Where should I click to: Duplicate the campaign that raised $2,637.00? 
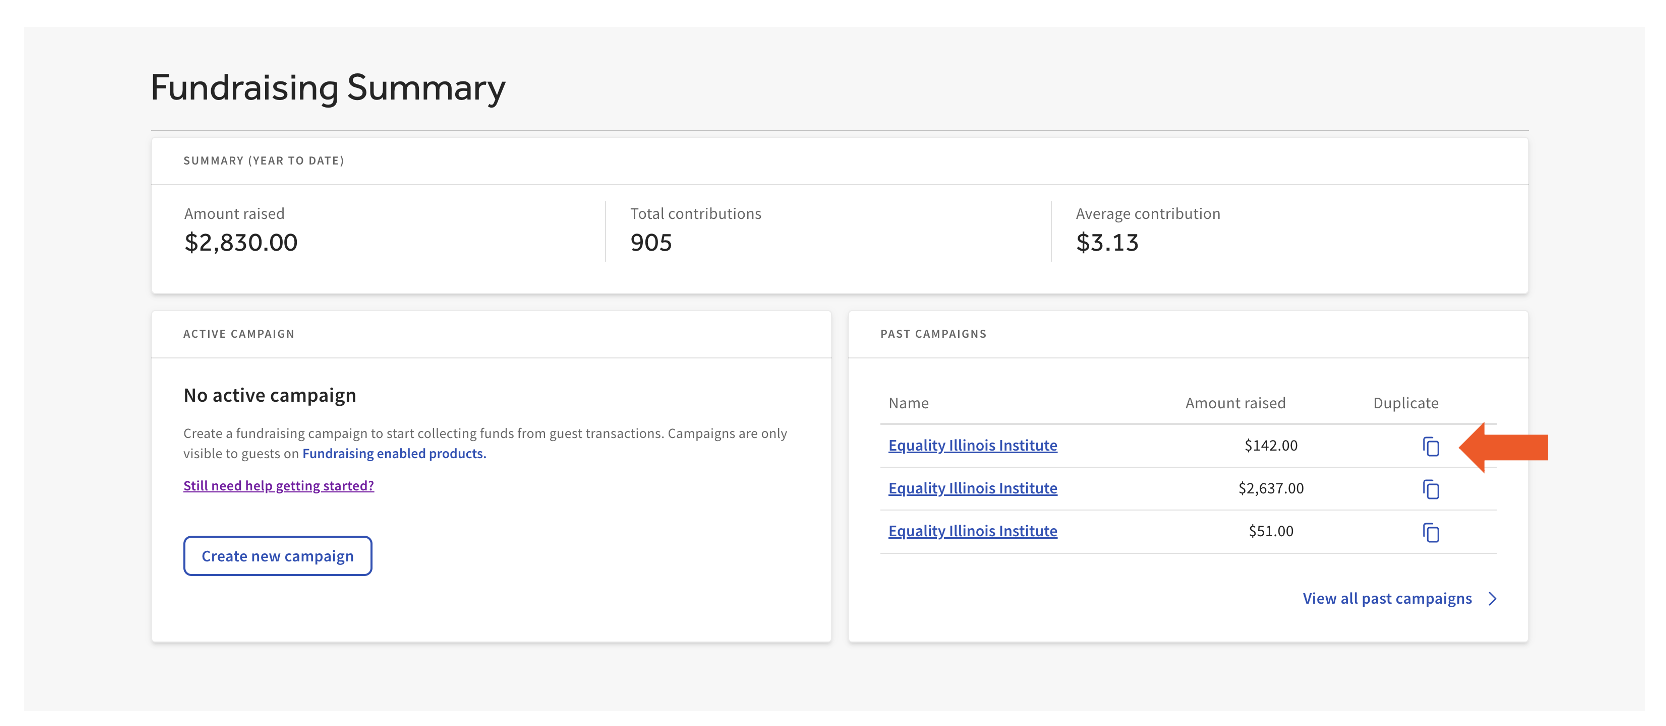(1431, 489)
